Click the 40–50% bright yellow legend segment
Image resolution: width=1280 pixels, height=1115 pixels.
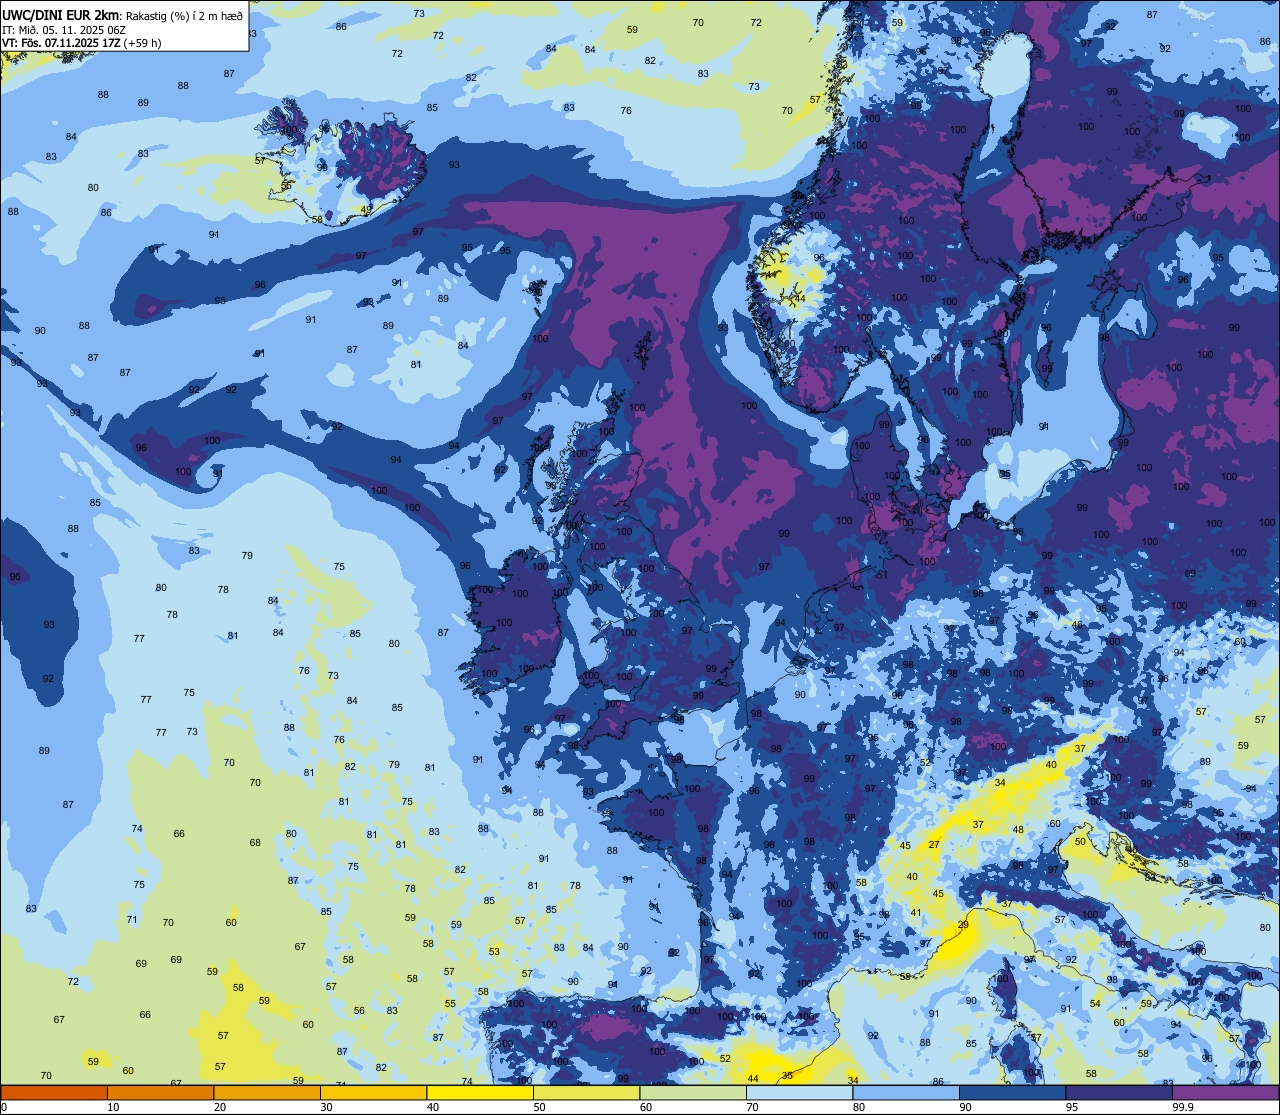click(480, 1092)
